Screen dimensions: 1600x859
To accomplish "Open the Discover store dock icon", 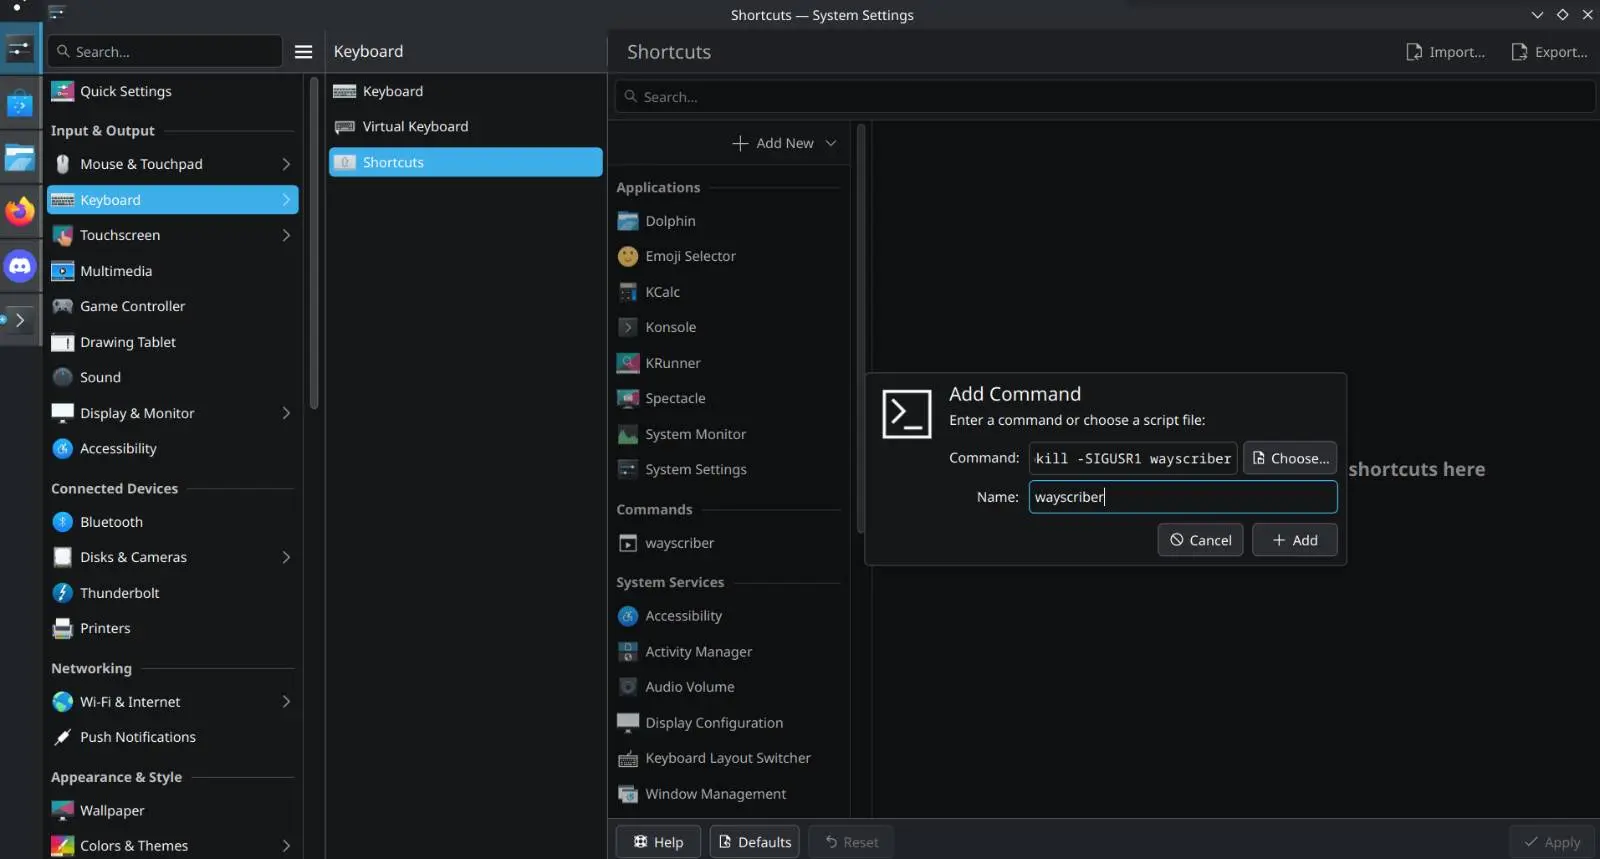I will 20,103.
